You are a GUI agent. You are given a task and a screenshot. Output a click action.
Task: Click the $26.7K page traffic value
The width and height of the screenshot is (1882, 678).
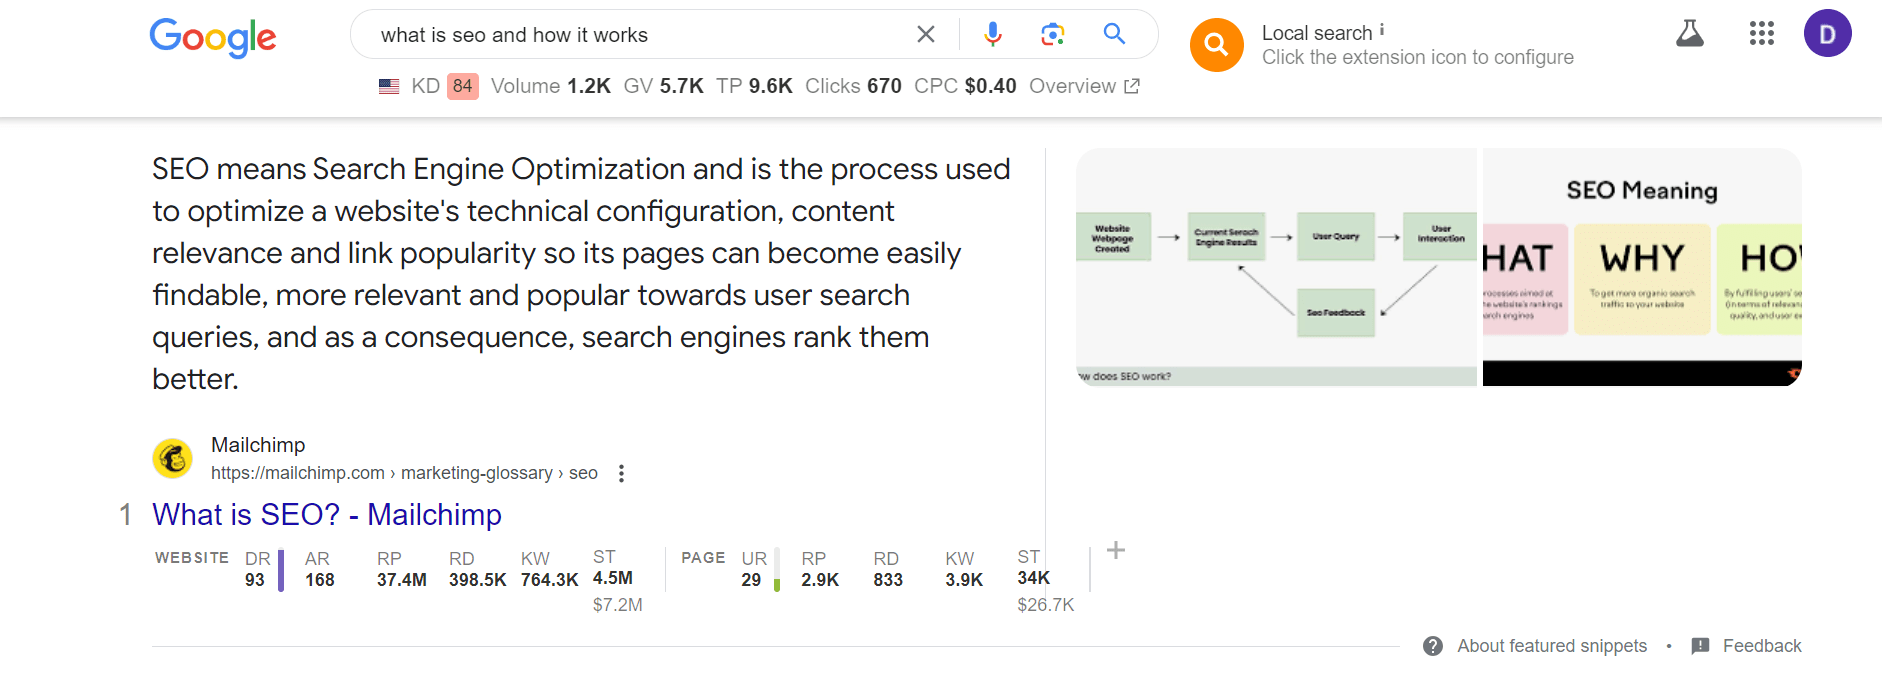tap(1045, 605)
